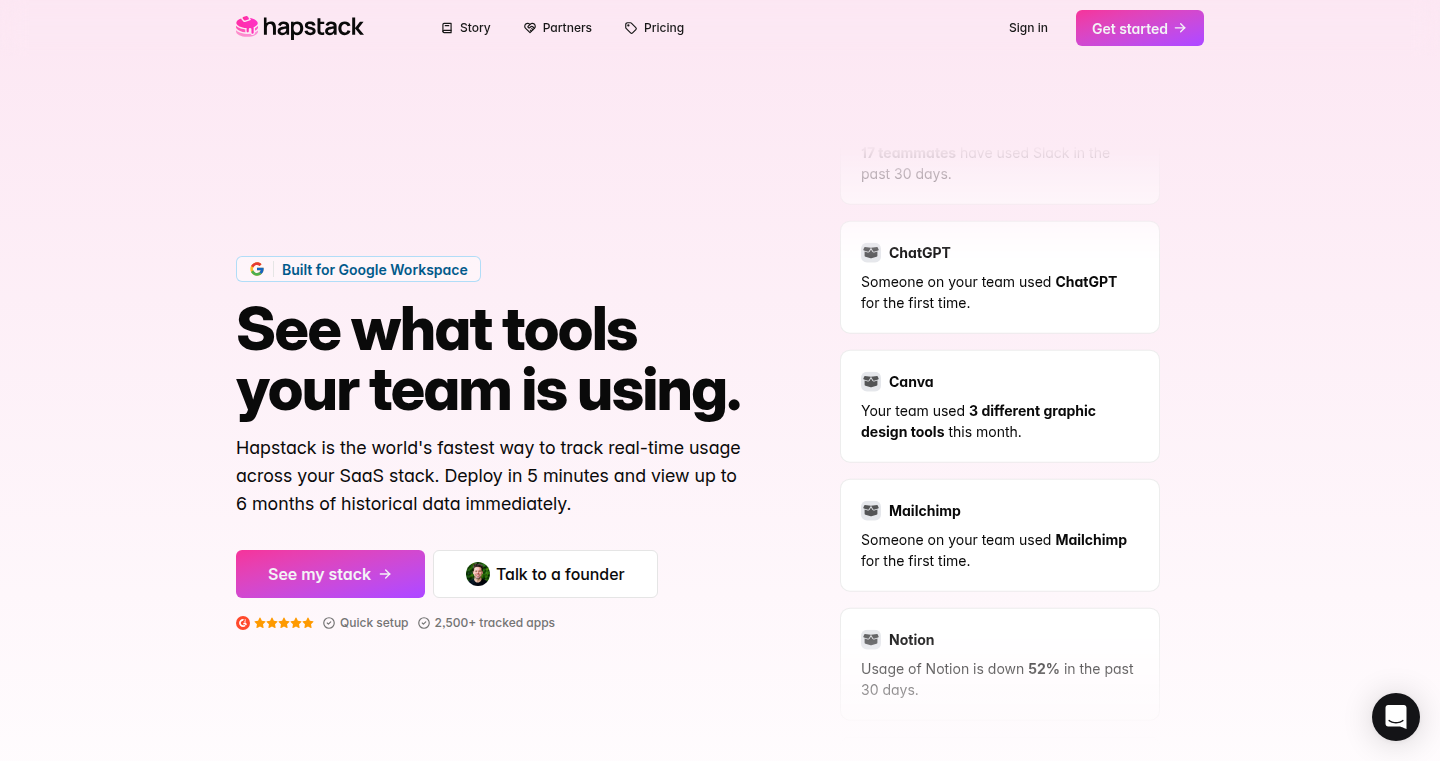Image resolution: width=1440 pixels, height=761 pixels.
Task: Open the Partners menu item
Action: (558, 28)
